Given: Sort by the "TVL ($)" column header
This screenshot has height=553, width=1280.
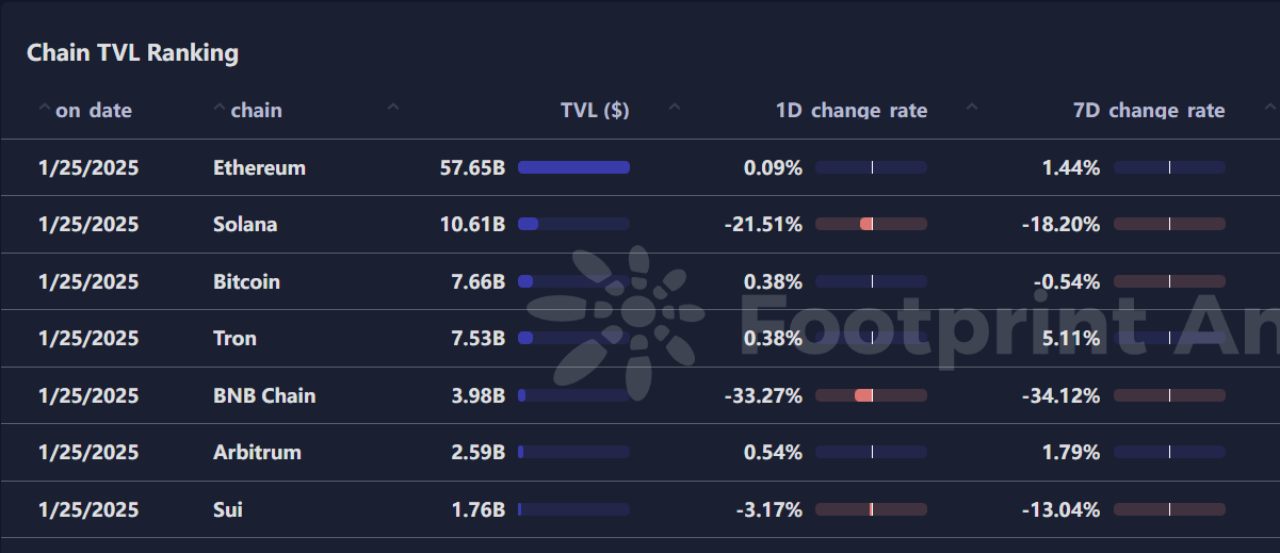Looking at the screenshot, I should 594,110.
